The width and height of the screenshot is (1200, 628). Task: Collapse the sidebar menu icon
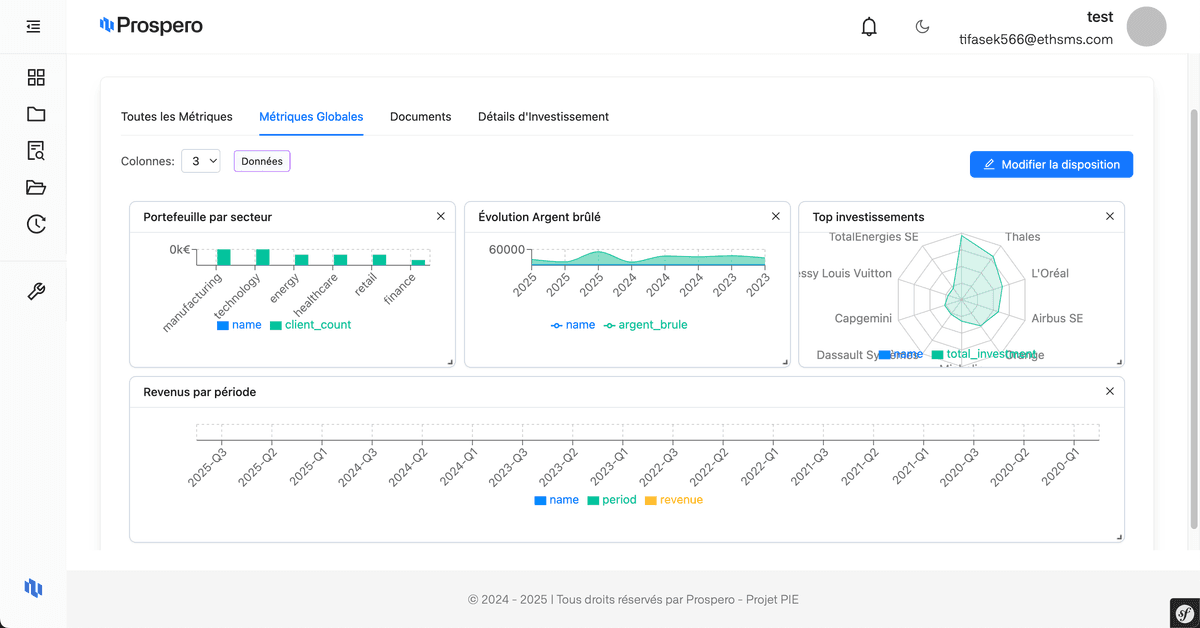coord(34,26)
